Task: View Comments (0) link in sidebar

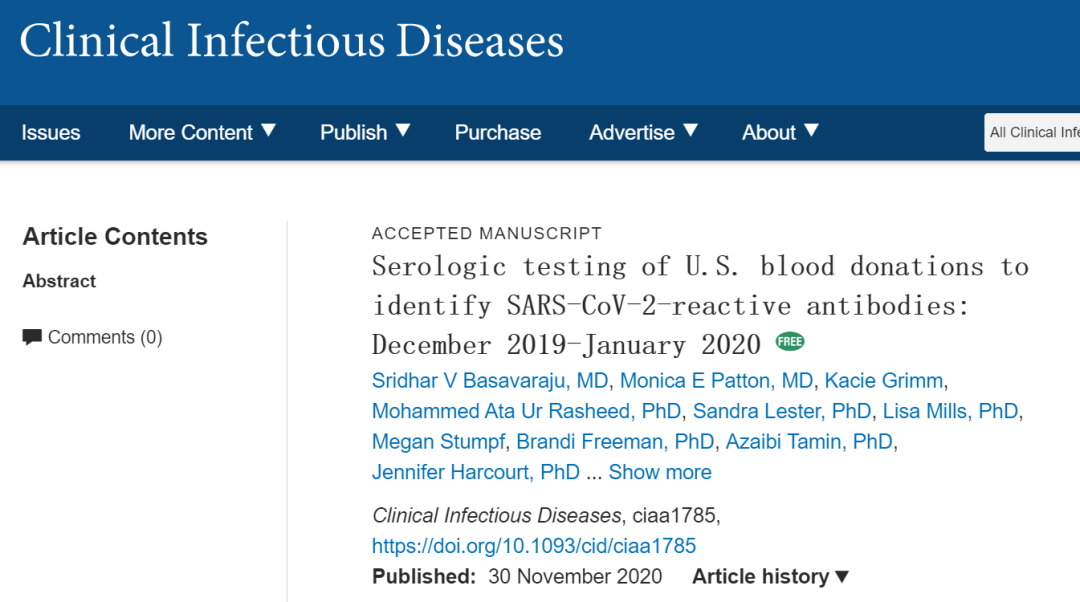Action: (x=104, y=337)
